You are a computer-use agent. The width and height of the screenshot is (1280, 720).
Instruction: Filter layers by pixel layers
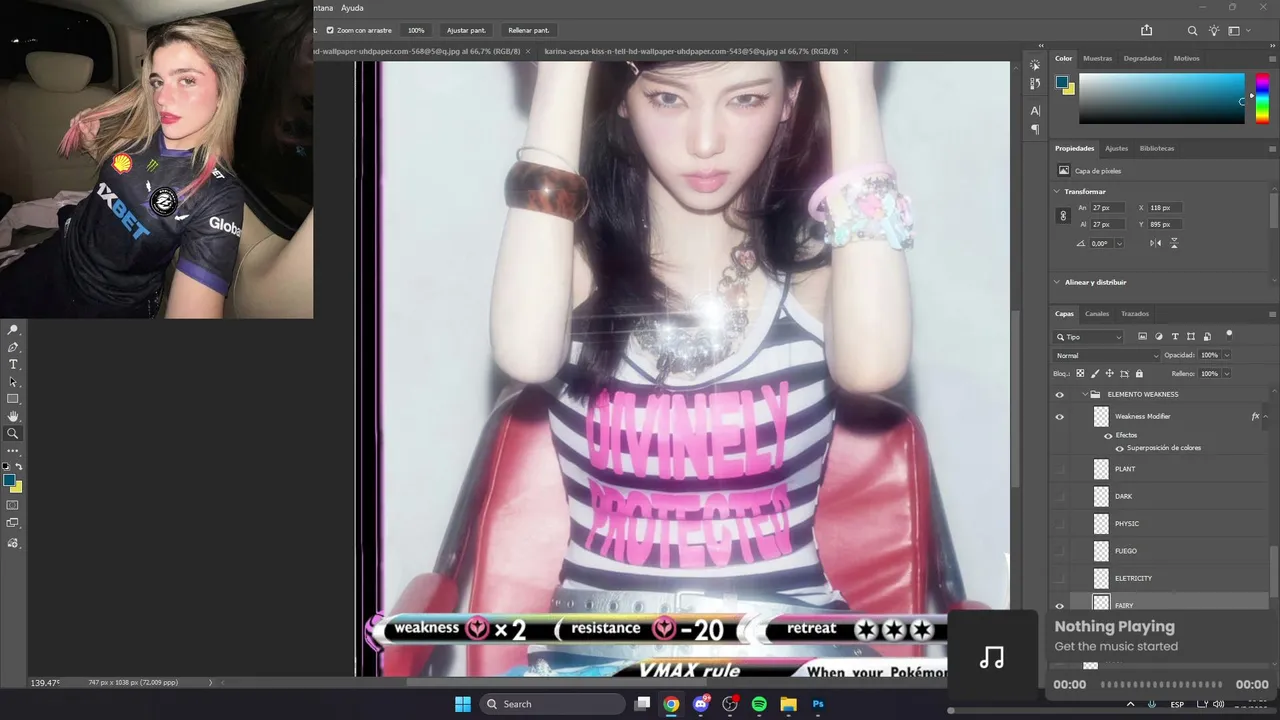1143,337
